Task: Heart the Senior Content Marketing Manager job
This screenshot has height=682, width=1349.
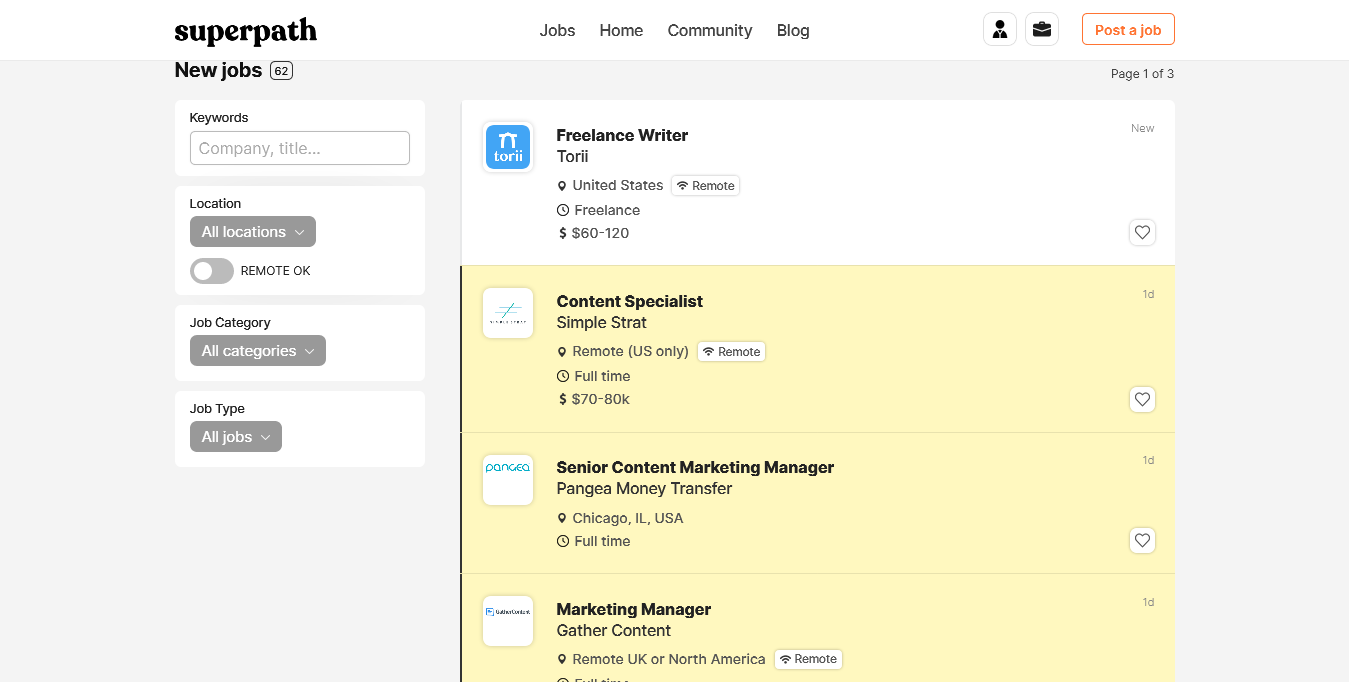Action: coord(1142,541)
